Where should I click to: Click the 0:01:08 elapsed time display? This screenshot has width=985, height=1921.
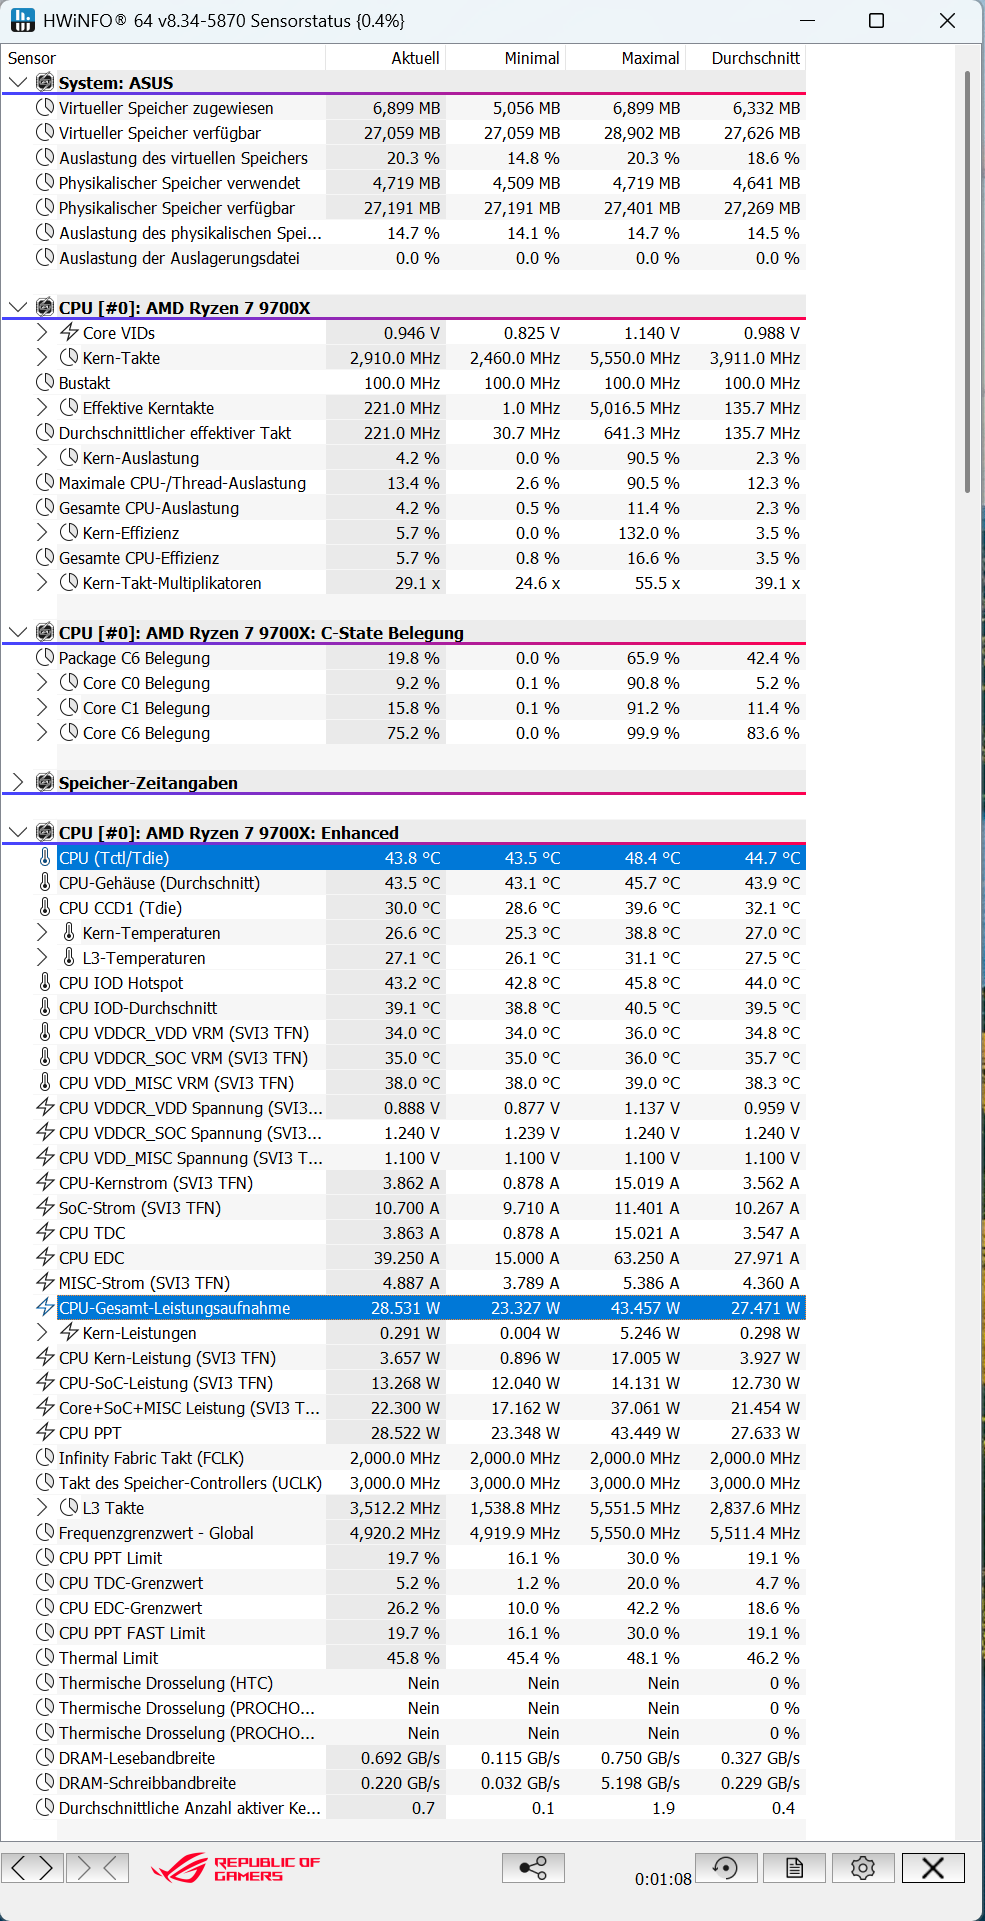point(663,1879)
